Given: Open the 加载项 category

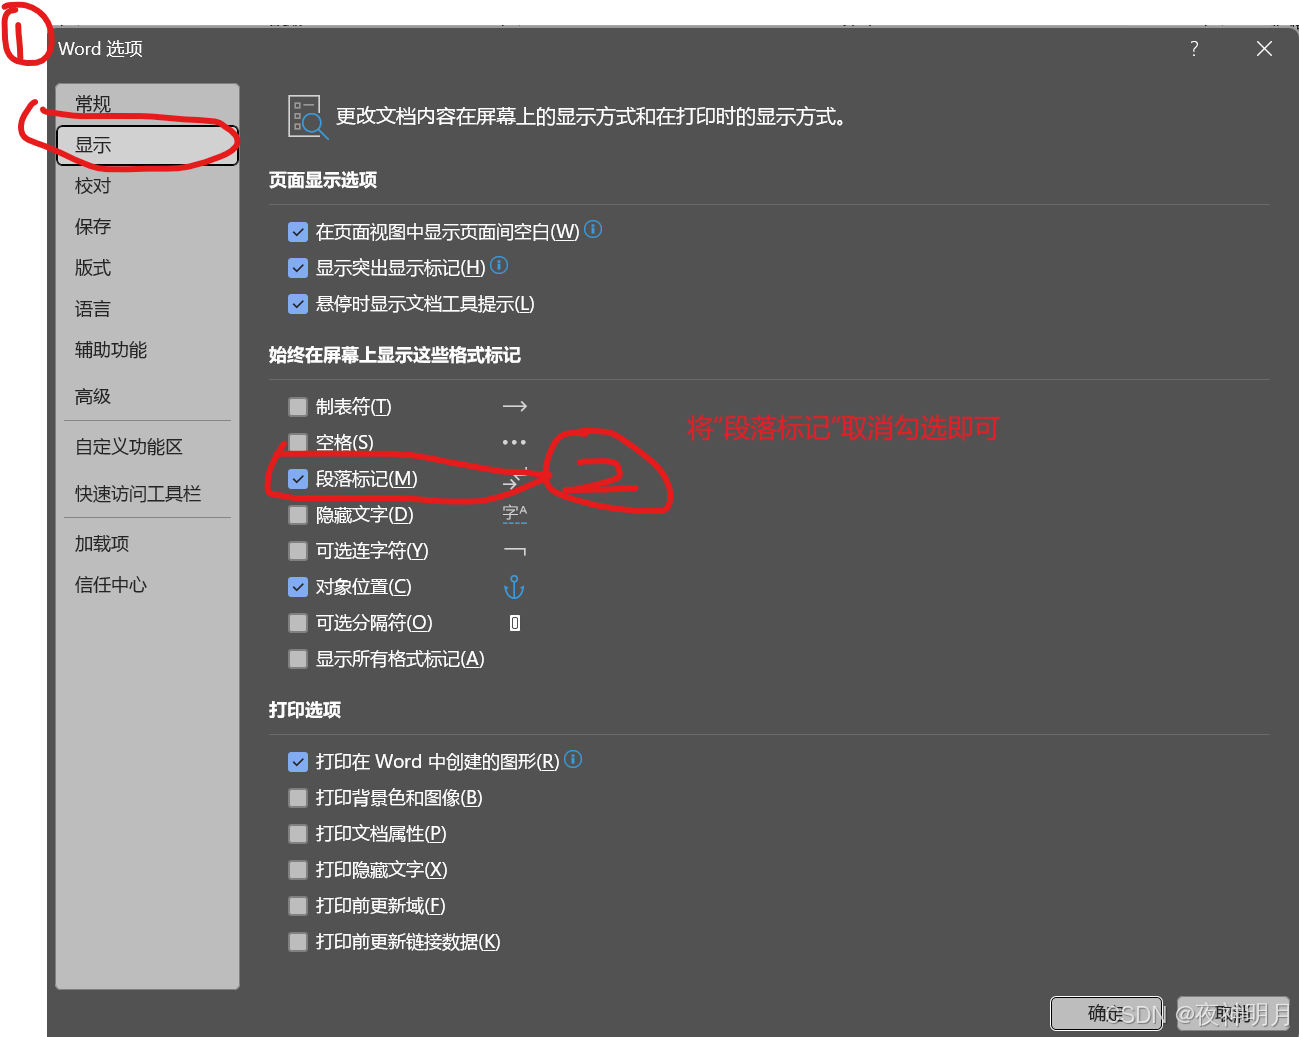Looking at the screenshot, I should pyautogui.click(x=147, y=544).
